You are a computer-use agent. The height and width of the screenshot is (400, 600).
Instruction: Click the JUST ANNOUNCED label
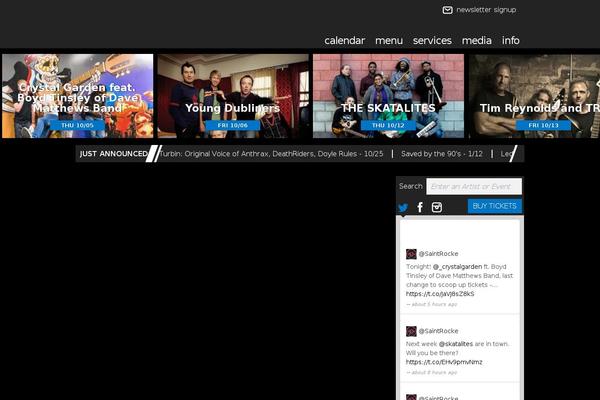(x=114, y=154)
